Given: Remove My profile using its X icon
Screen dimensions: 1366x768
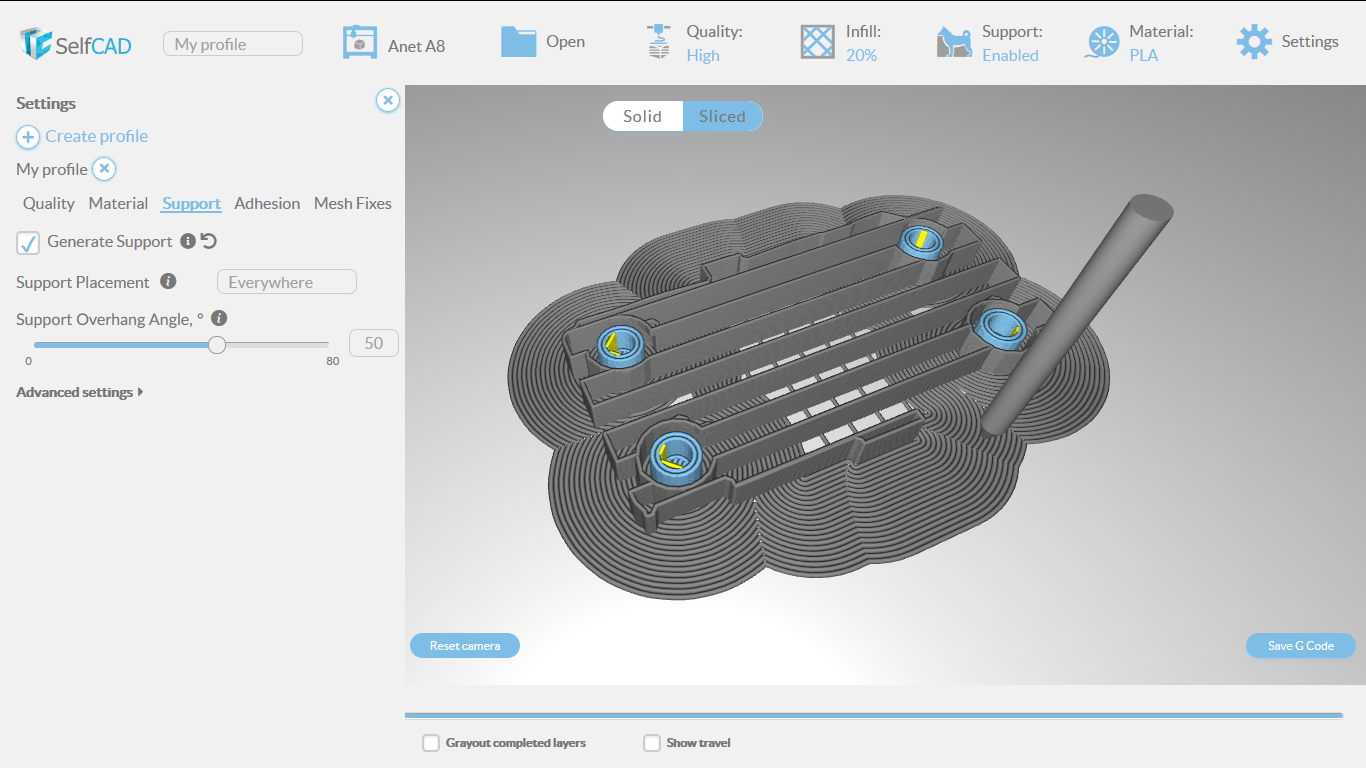Looking at the screenshot, I should 104,169.
